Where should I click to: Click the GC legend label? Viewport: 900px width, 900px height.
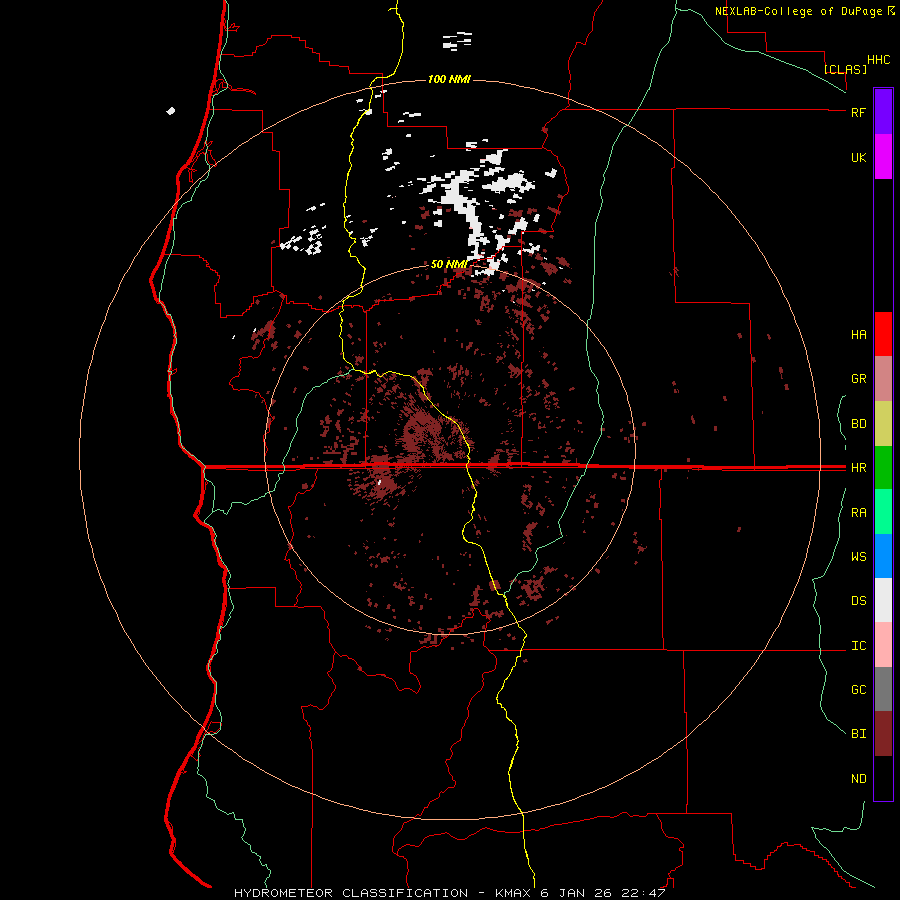coord(858,690)
